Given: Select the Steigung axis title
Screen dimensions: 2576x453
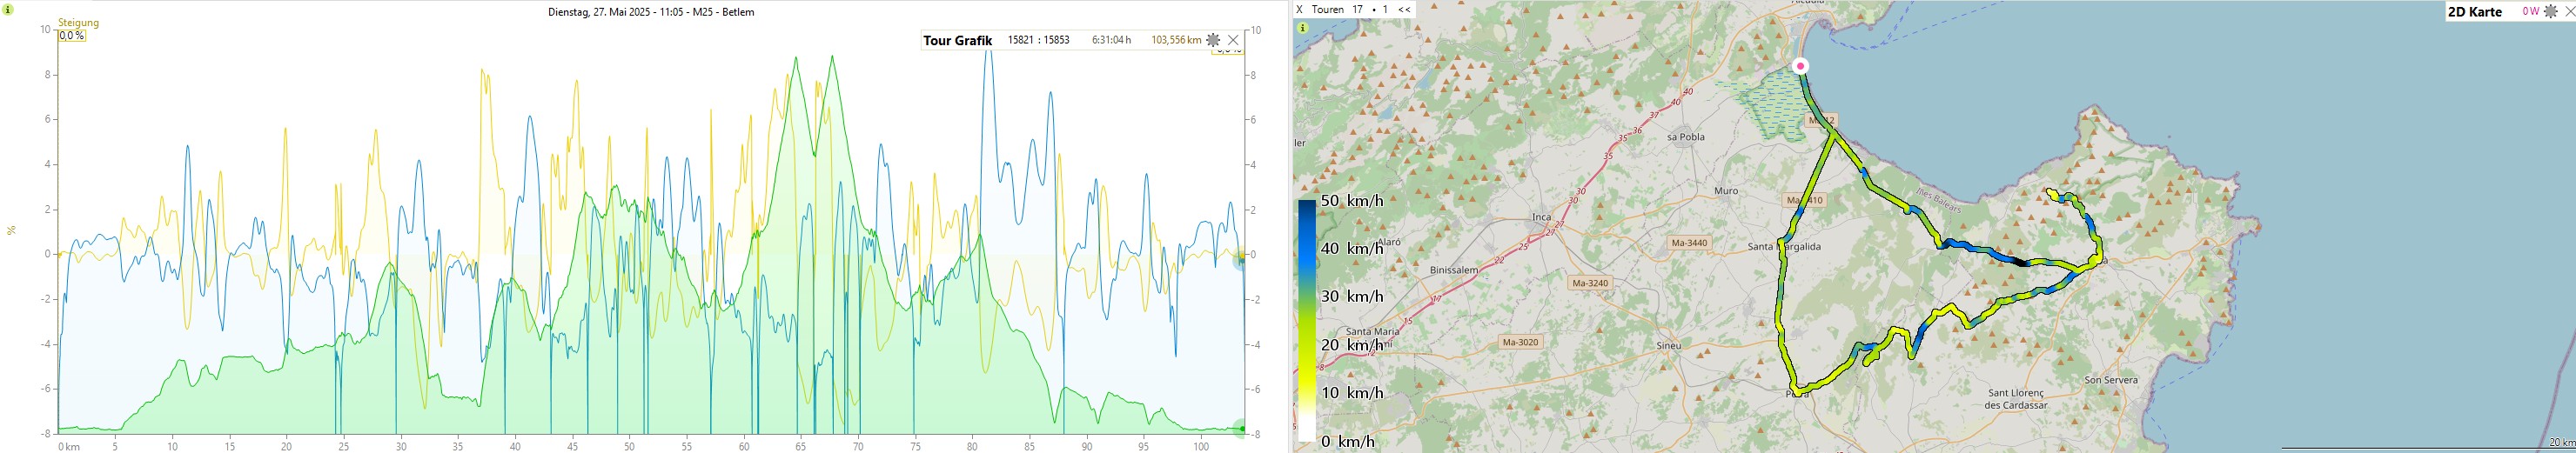Looking at the screenshot, I should click(78, 22).
